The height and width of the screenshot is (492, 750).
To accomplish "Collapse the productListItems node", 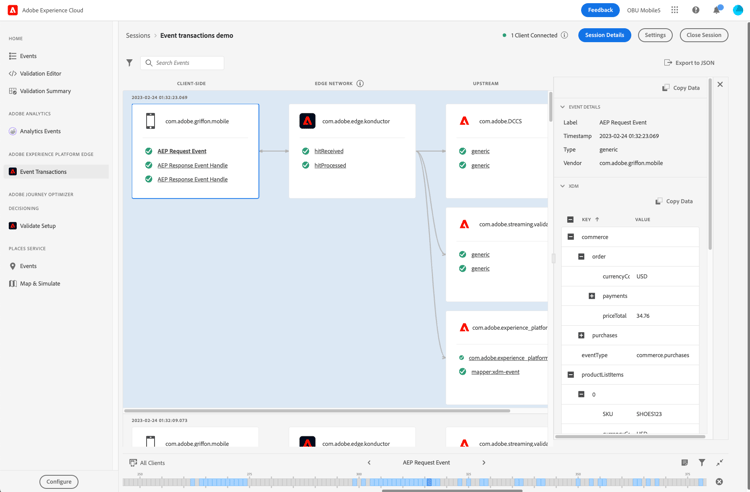I will click(x=571, y=375).
